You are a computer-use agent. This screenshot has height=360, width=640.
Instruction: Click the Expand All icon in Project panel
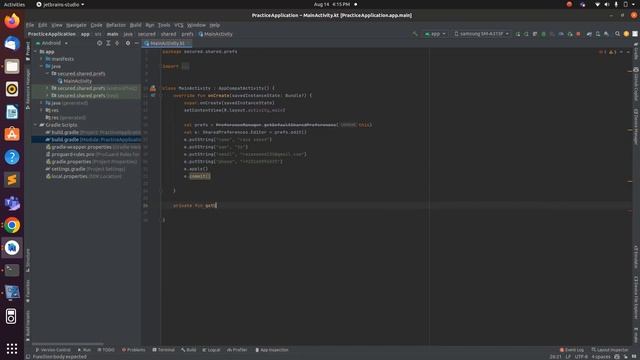(108, 43)
